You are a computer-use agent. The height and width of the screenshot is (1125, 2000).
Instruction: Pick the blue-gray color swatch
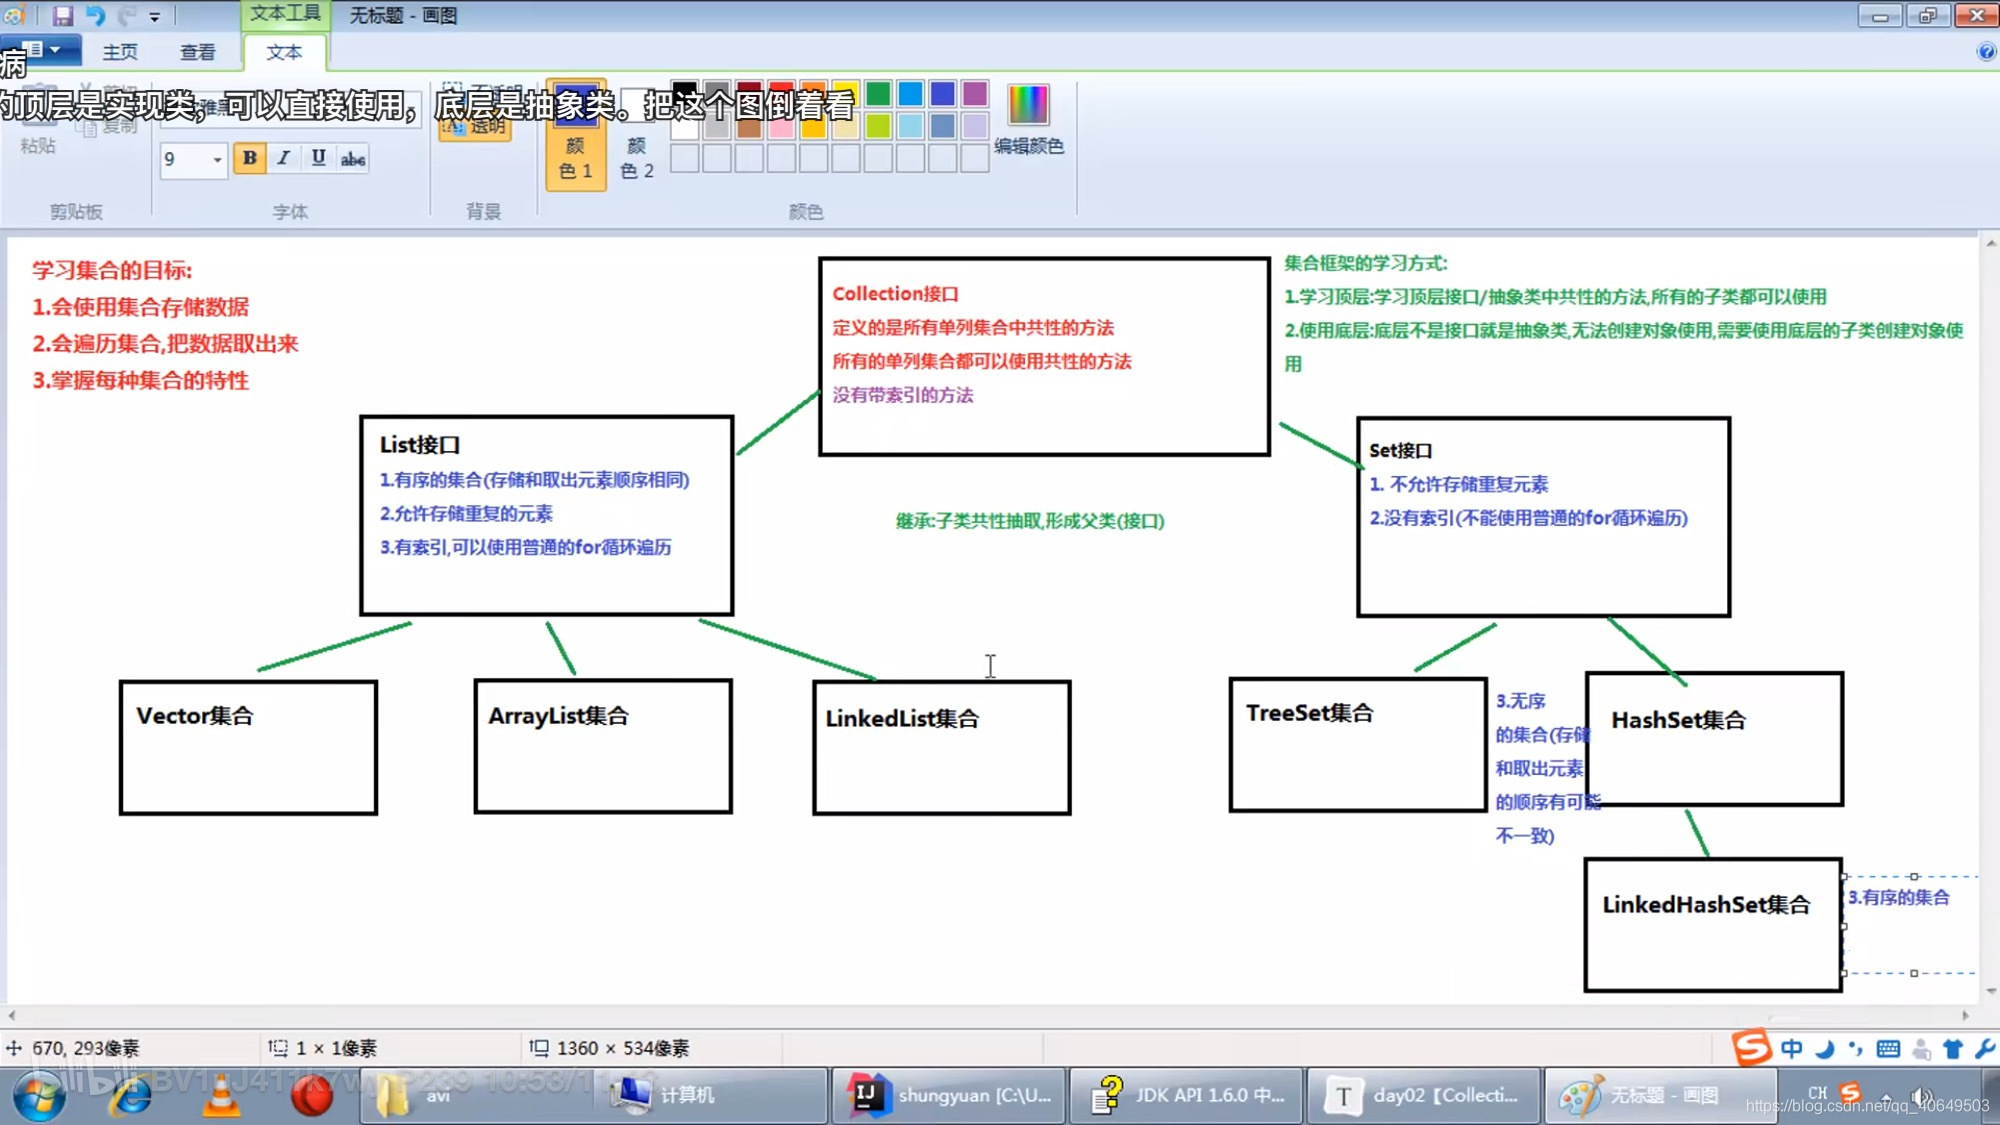[x=942, y=126]
